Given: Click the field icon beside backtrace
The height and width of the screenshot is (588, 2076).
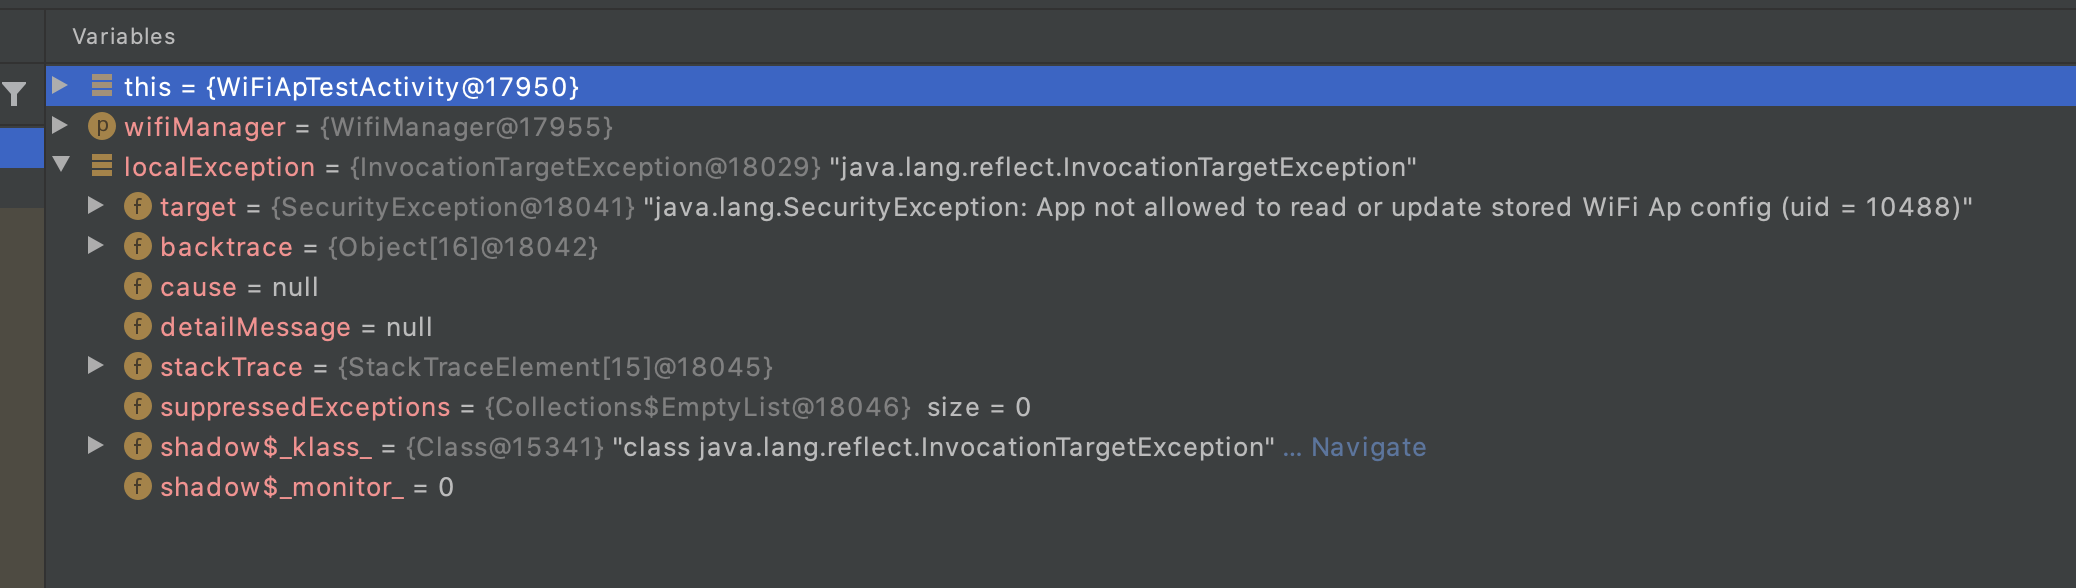Looking at the screenshot, I should pos(136,247).
